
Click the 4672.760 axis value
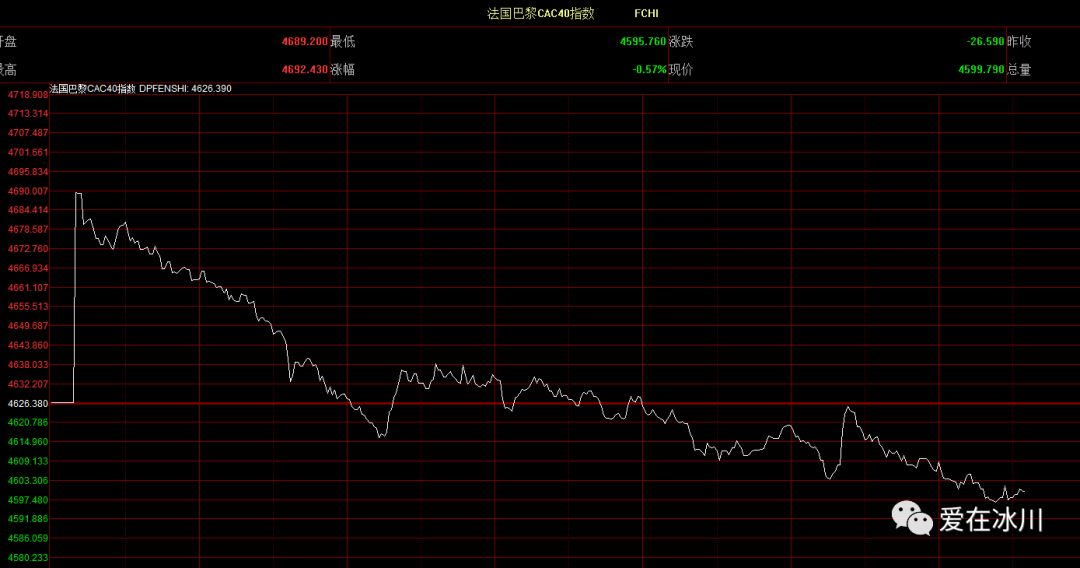point(28,249)
